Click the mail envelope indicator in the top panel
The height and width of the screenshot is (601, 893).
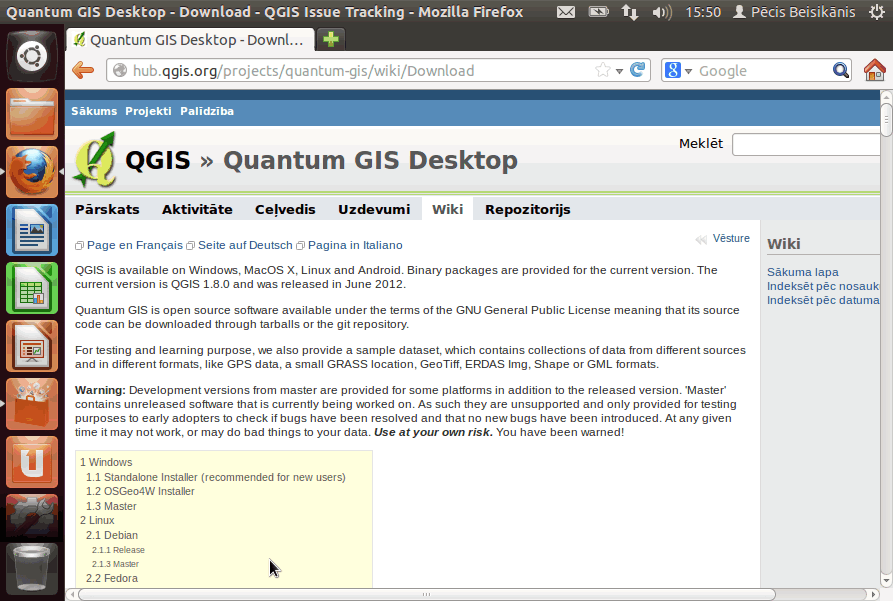coord(566,12)
